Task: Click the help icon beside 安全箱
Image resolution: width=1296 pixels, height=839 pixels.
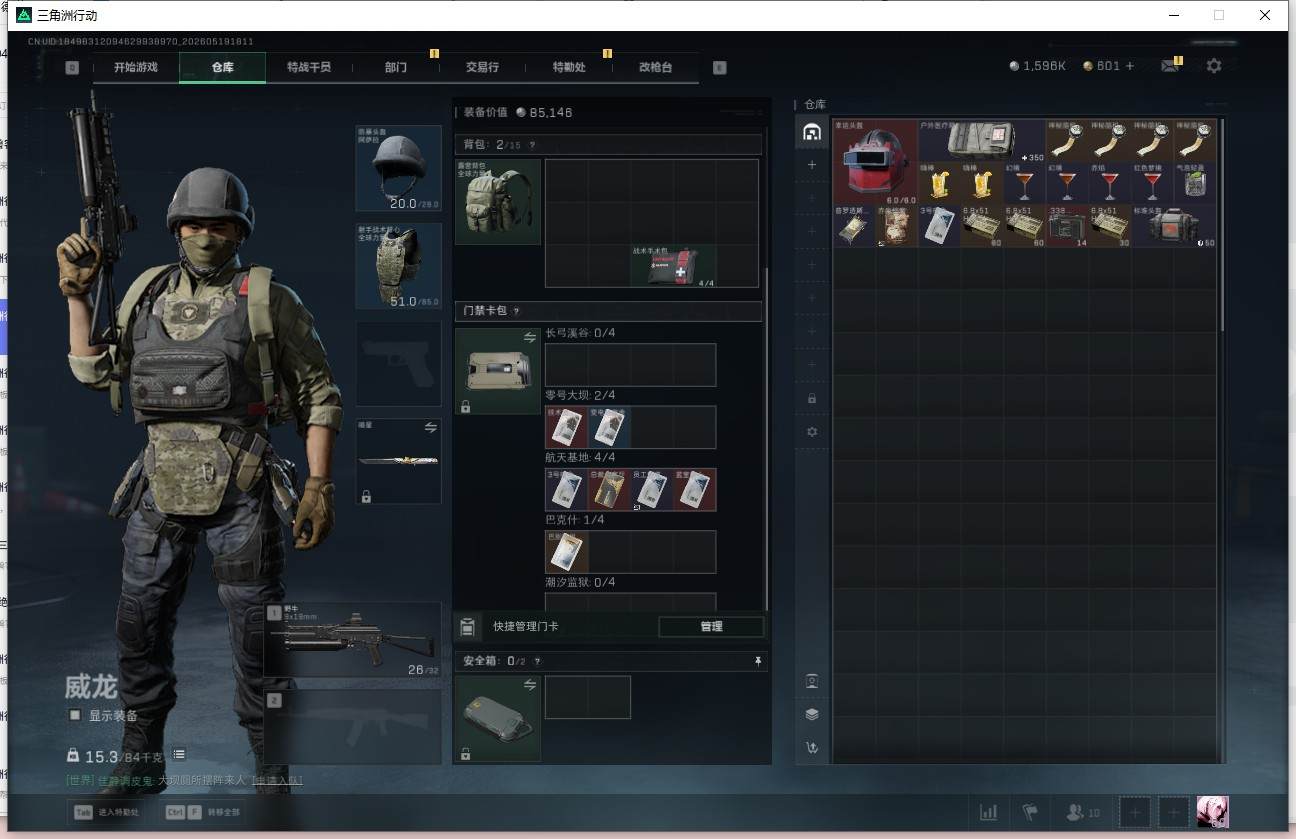Action: pyautogui.click(x=537, y=661)
